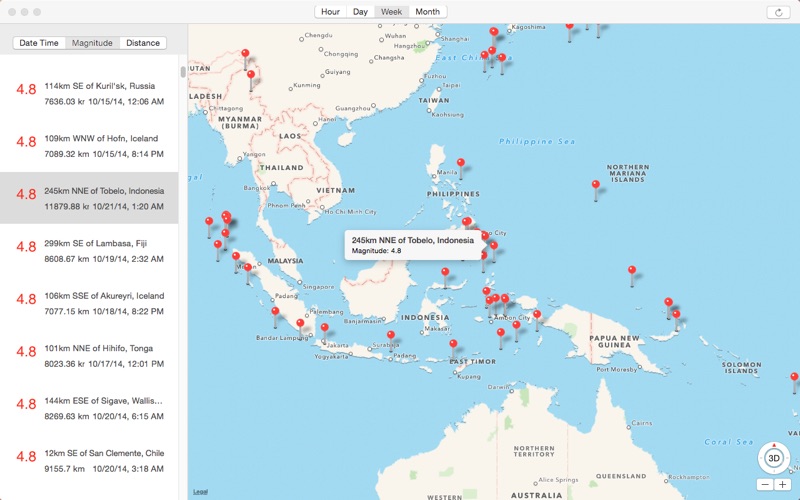This screenshot has width=800, height=500.
Task: Click the lone pin north of Papua New Guinea
Action: [x=632, y=270]
